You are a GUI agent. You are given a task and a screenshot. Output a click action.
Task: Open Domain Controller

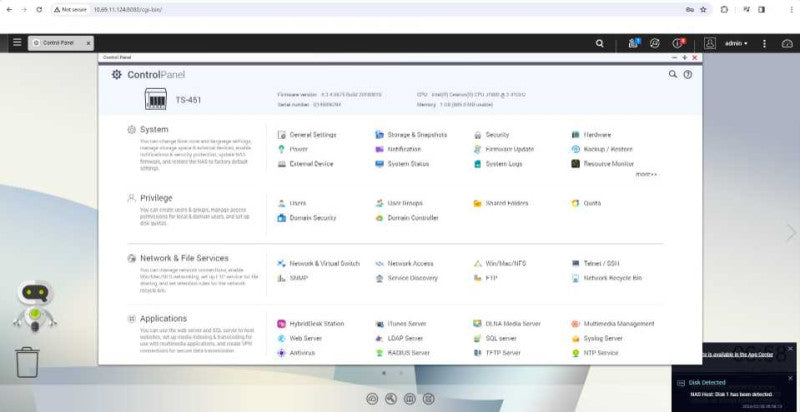pyautogui.click(x=407, y=218)
